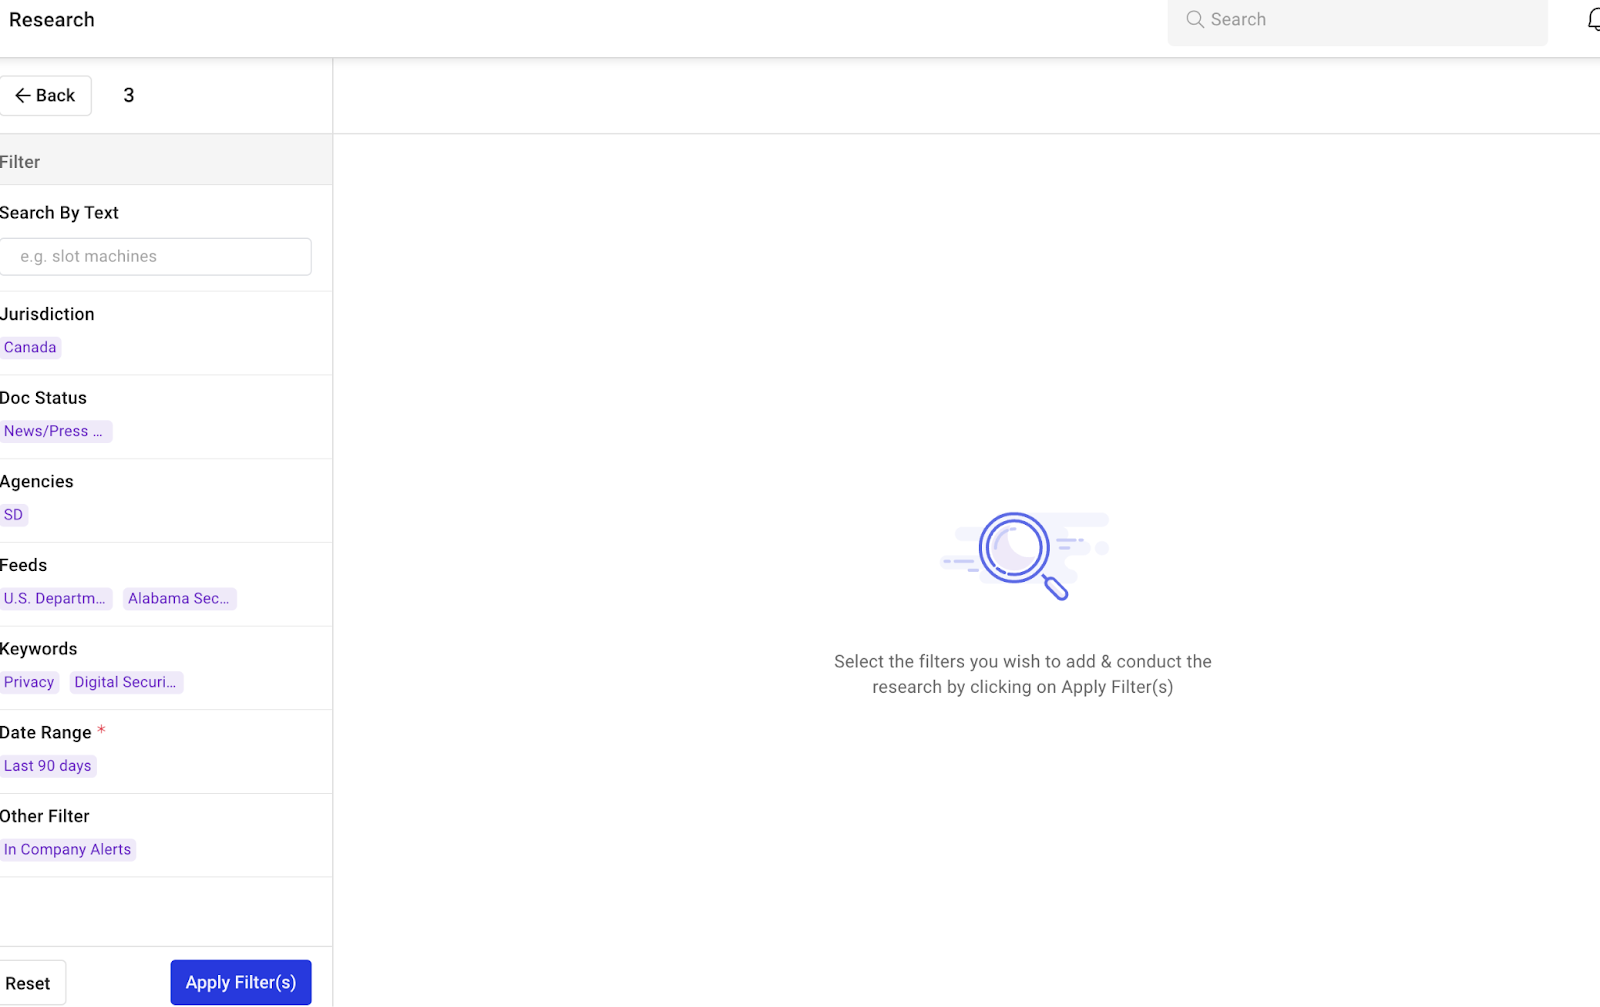Click the Filter panel header
1600x1007 pixels.
point(165,161)
